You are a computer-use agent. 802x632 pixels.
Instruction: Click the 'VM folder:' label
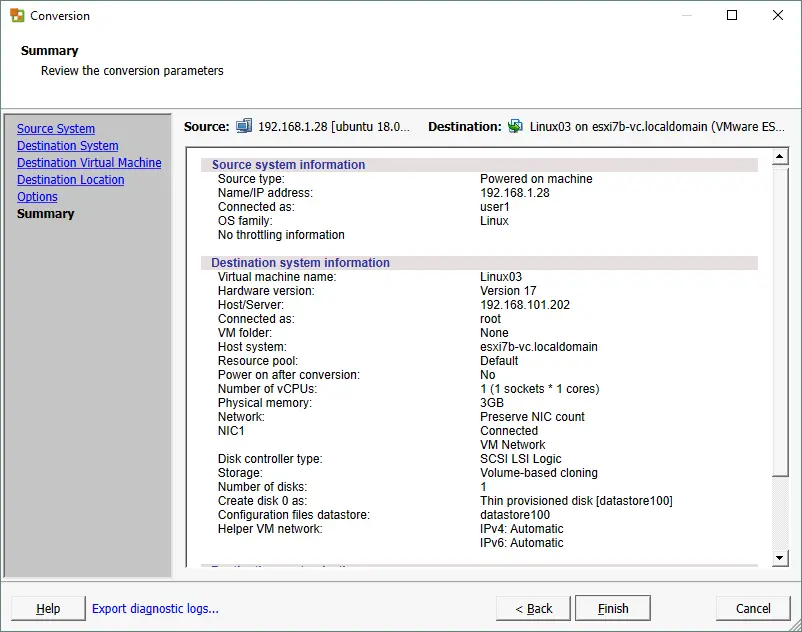[244, 333]
